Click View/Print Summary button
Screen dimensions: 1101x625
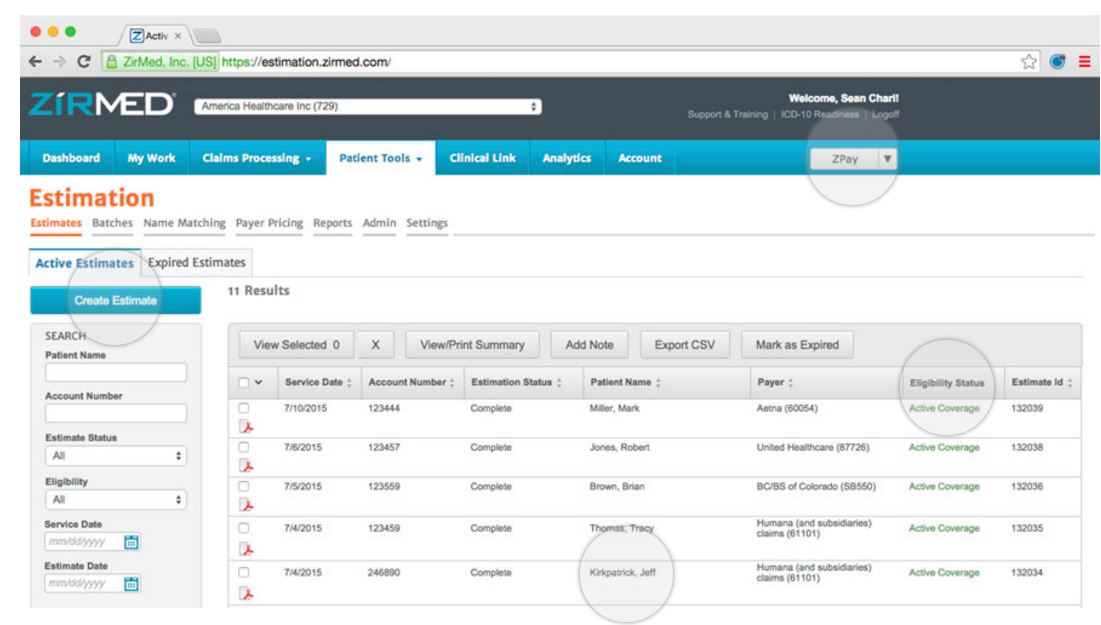pos(472,345)
